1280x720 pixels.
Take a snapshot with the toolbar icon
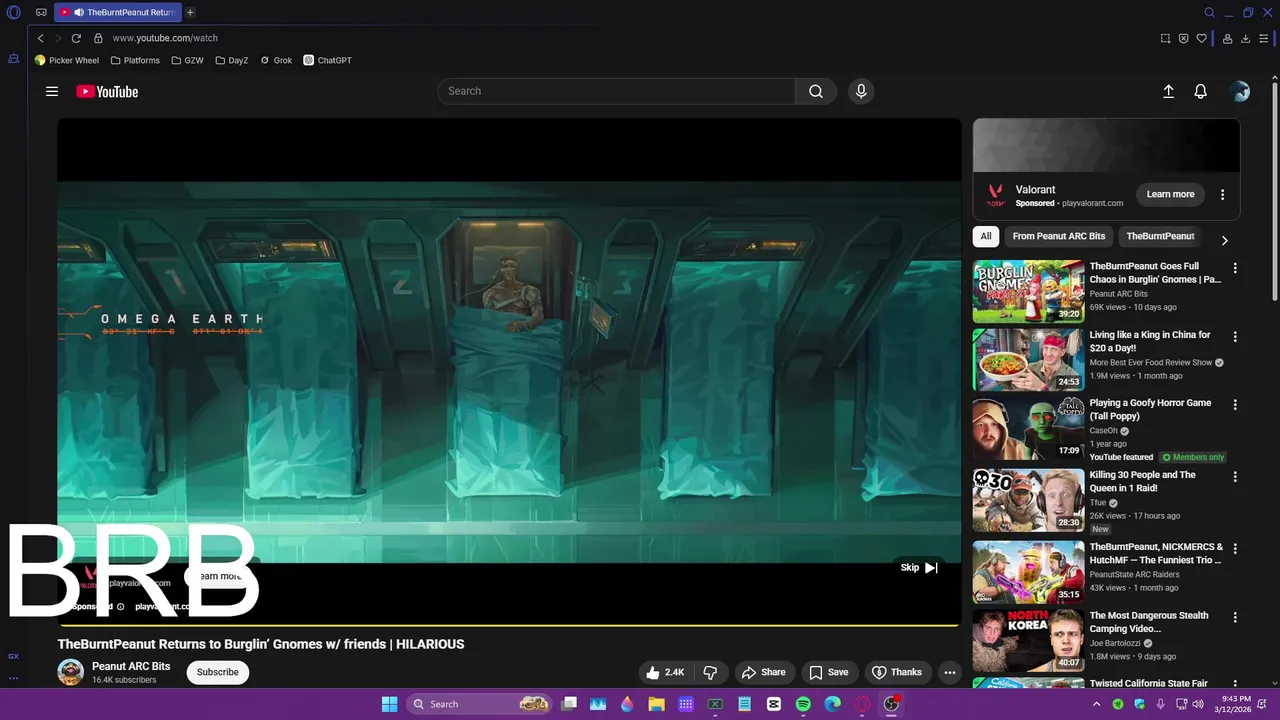1165,38
